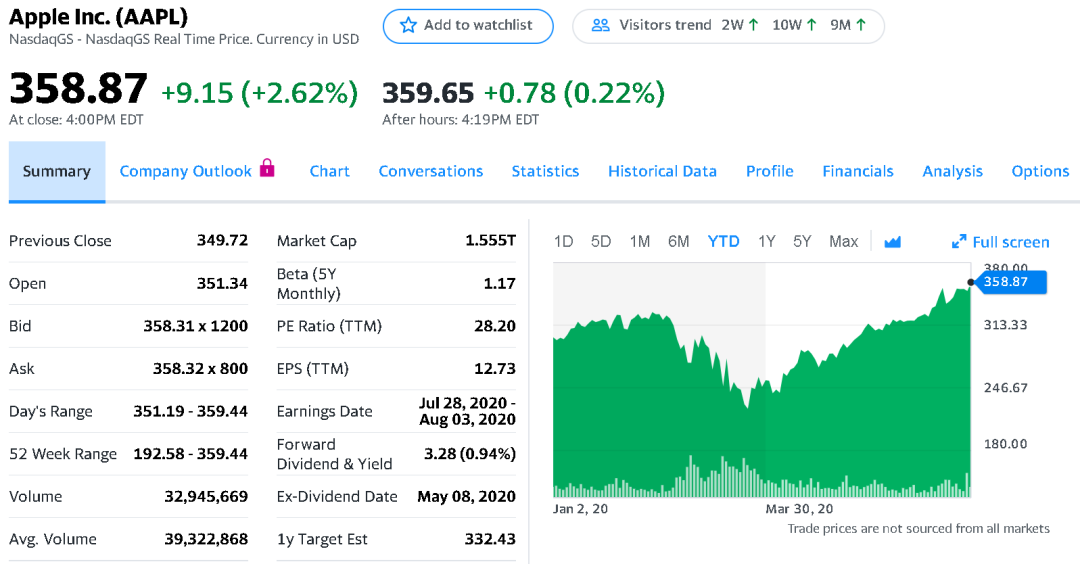This screenshot has width=1080, height=564.
Task: Select the 5D chart range
Action: [x=601, y=242]
